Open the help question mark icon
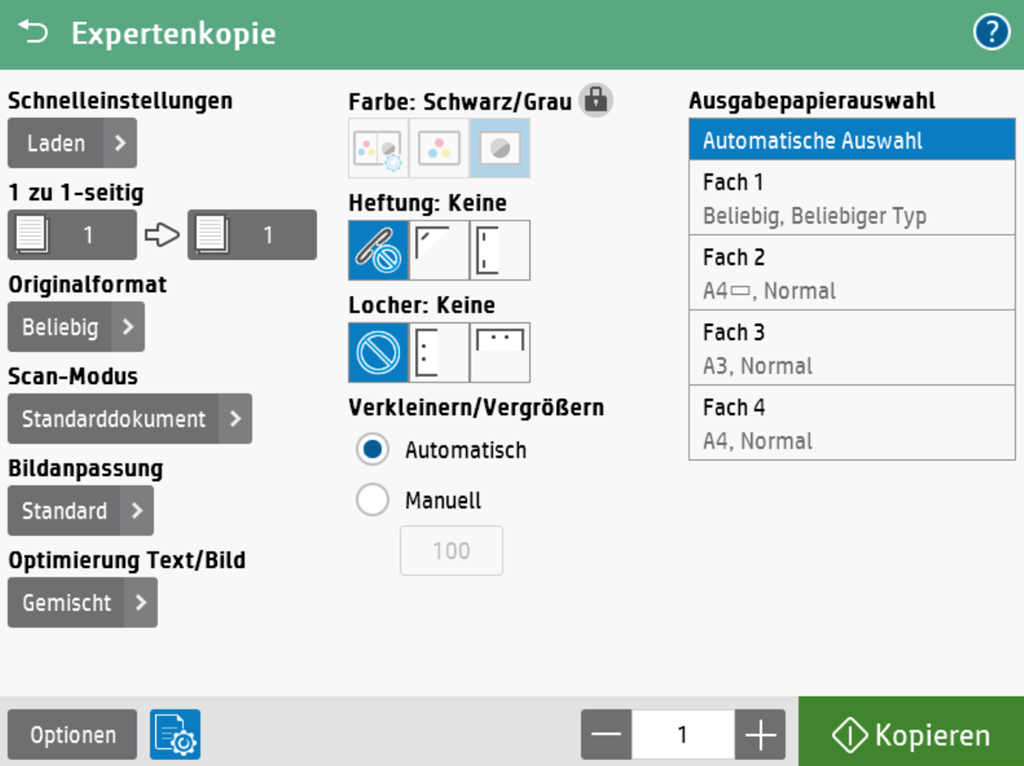The image size is (1024, 766). click(990, 33)
